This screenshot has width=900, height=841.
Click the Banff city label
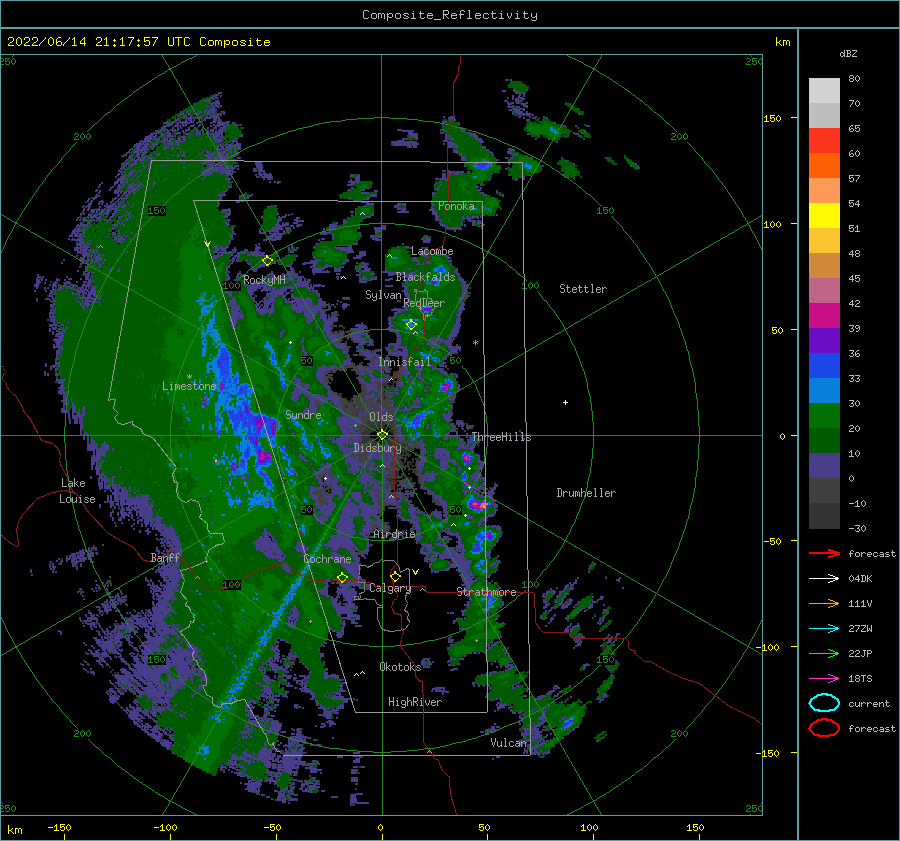[x=165, y=557]
